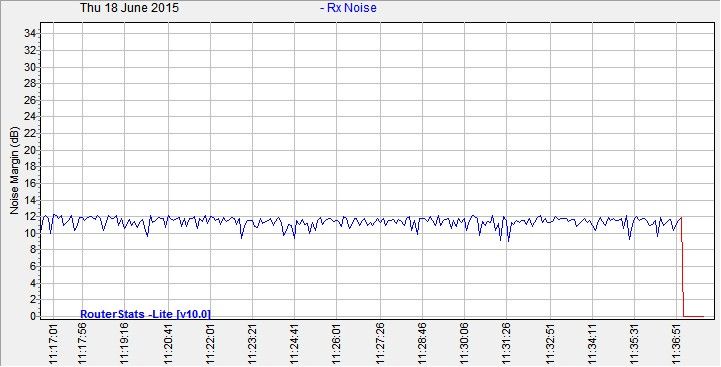Click the '20' value on the y-axis
The image size is (721, 367).
coord(31,150)
